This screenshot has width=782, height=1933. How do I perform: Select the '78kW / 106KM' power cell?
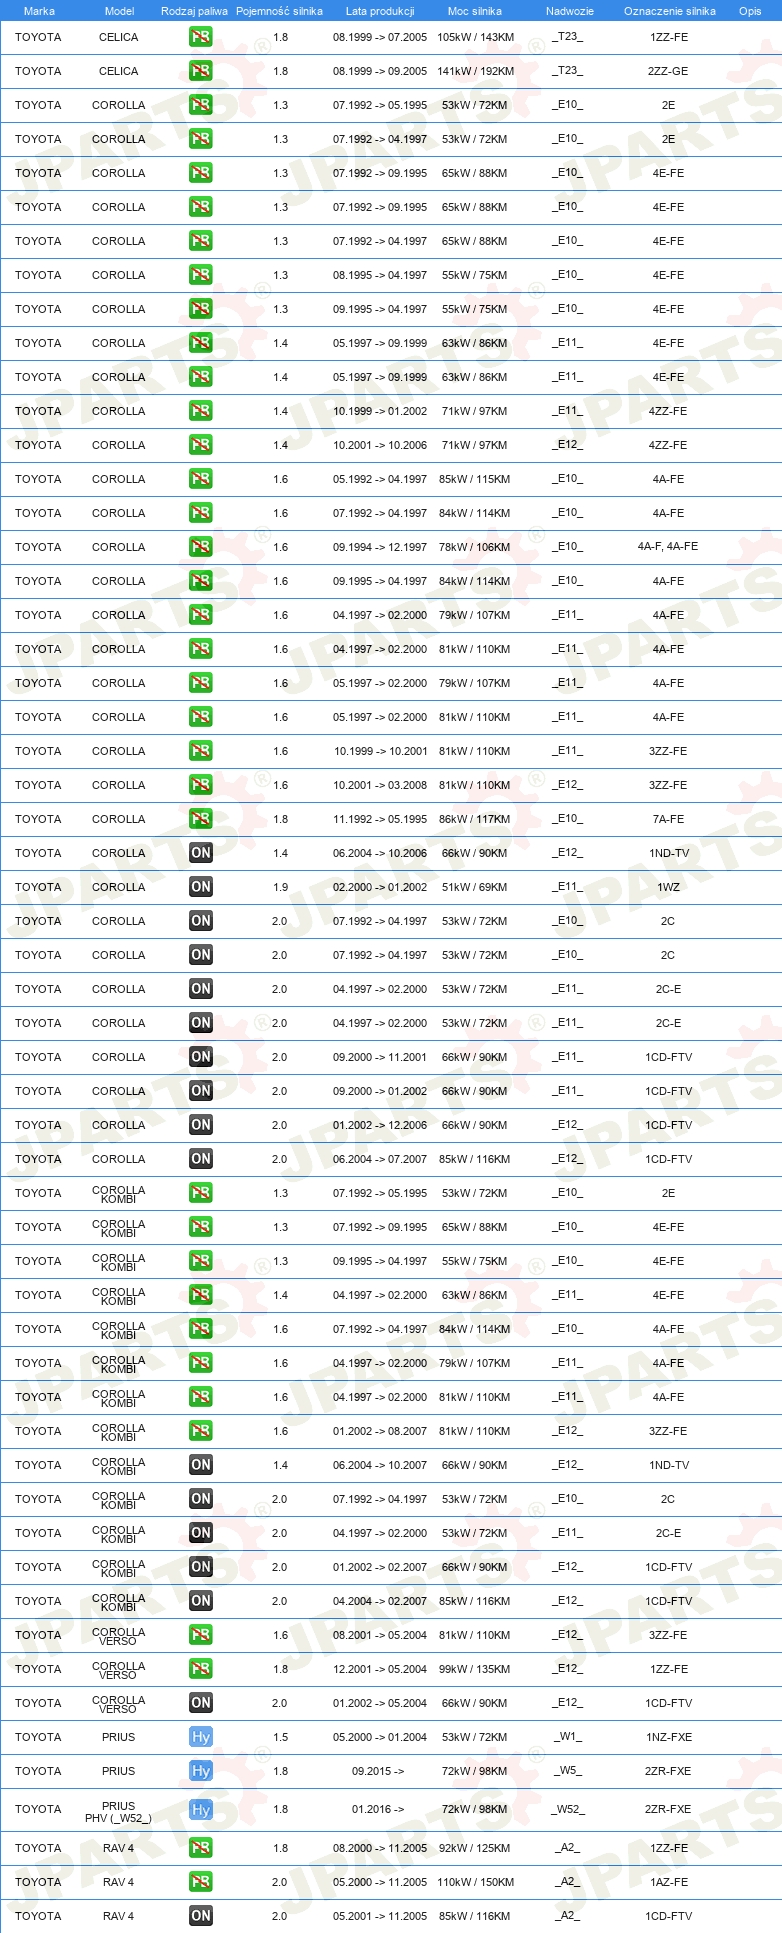coord(475,547)
